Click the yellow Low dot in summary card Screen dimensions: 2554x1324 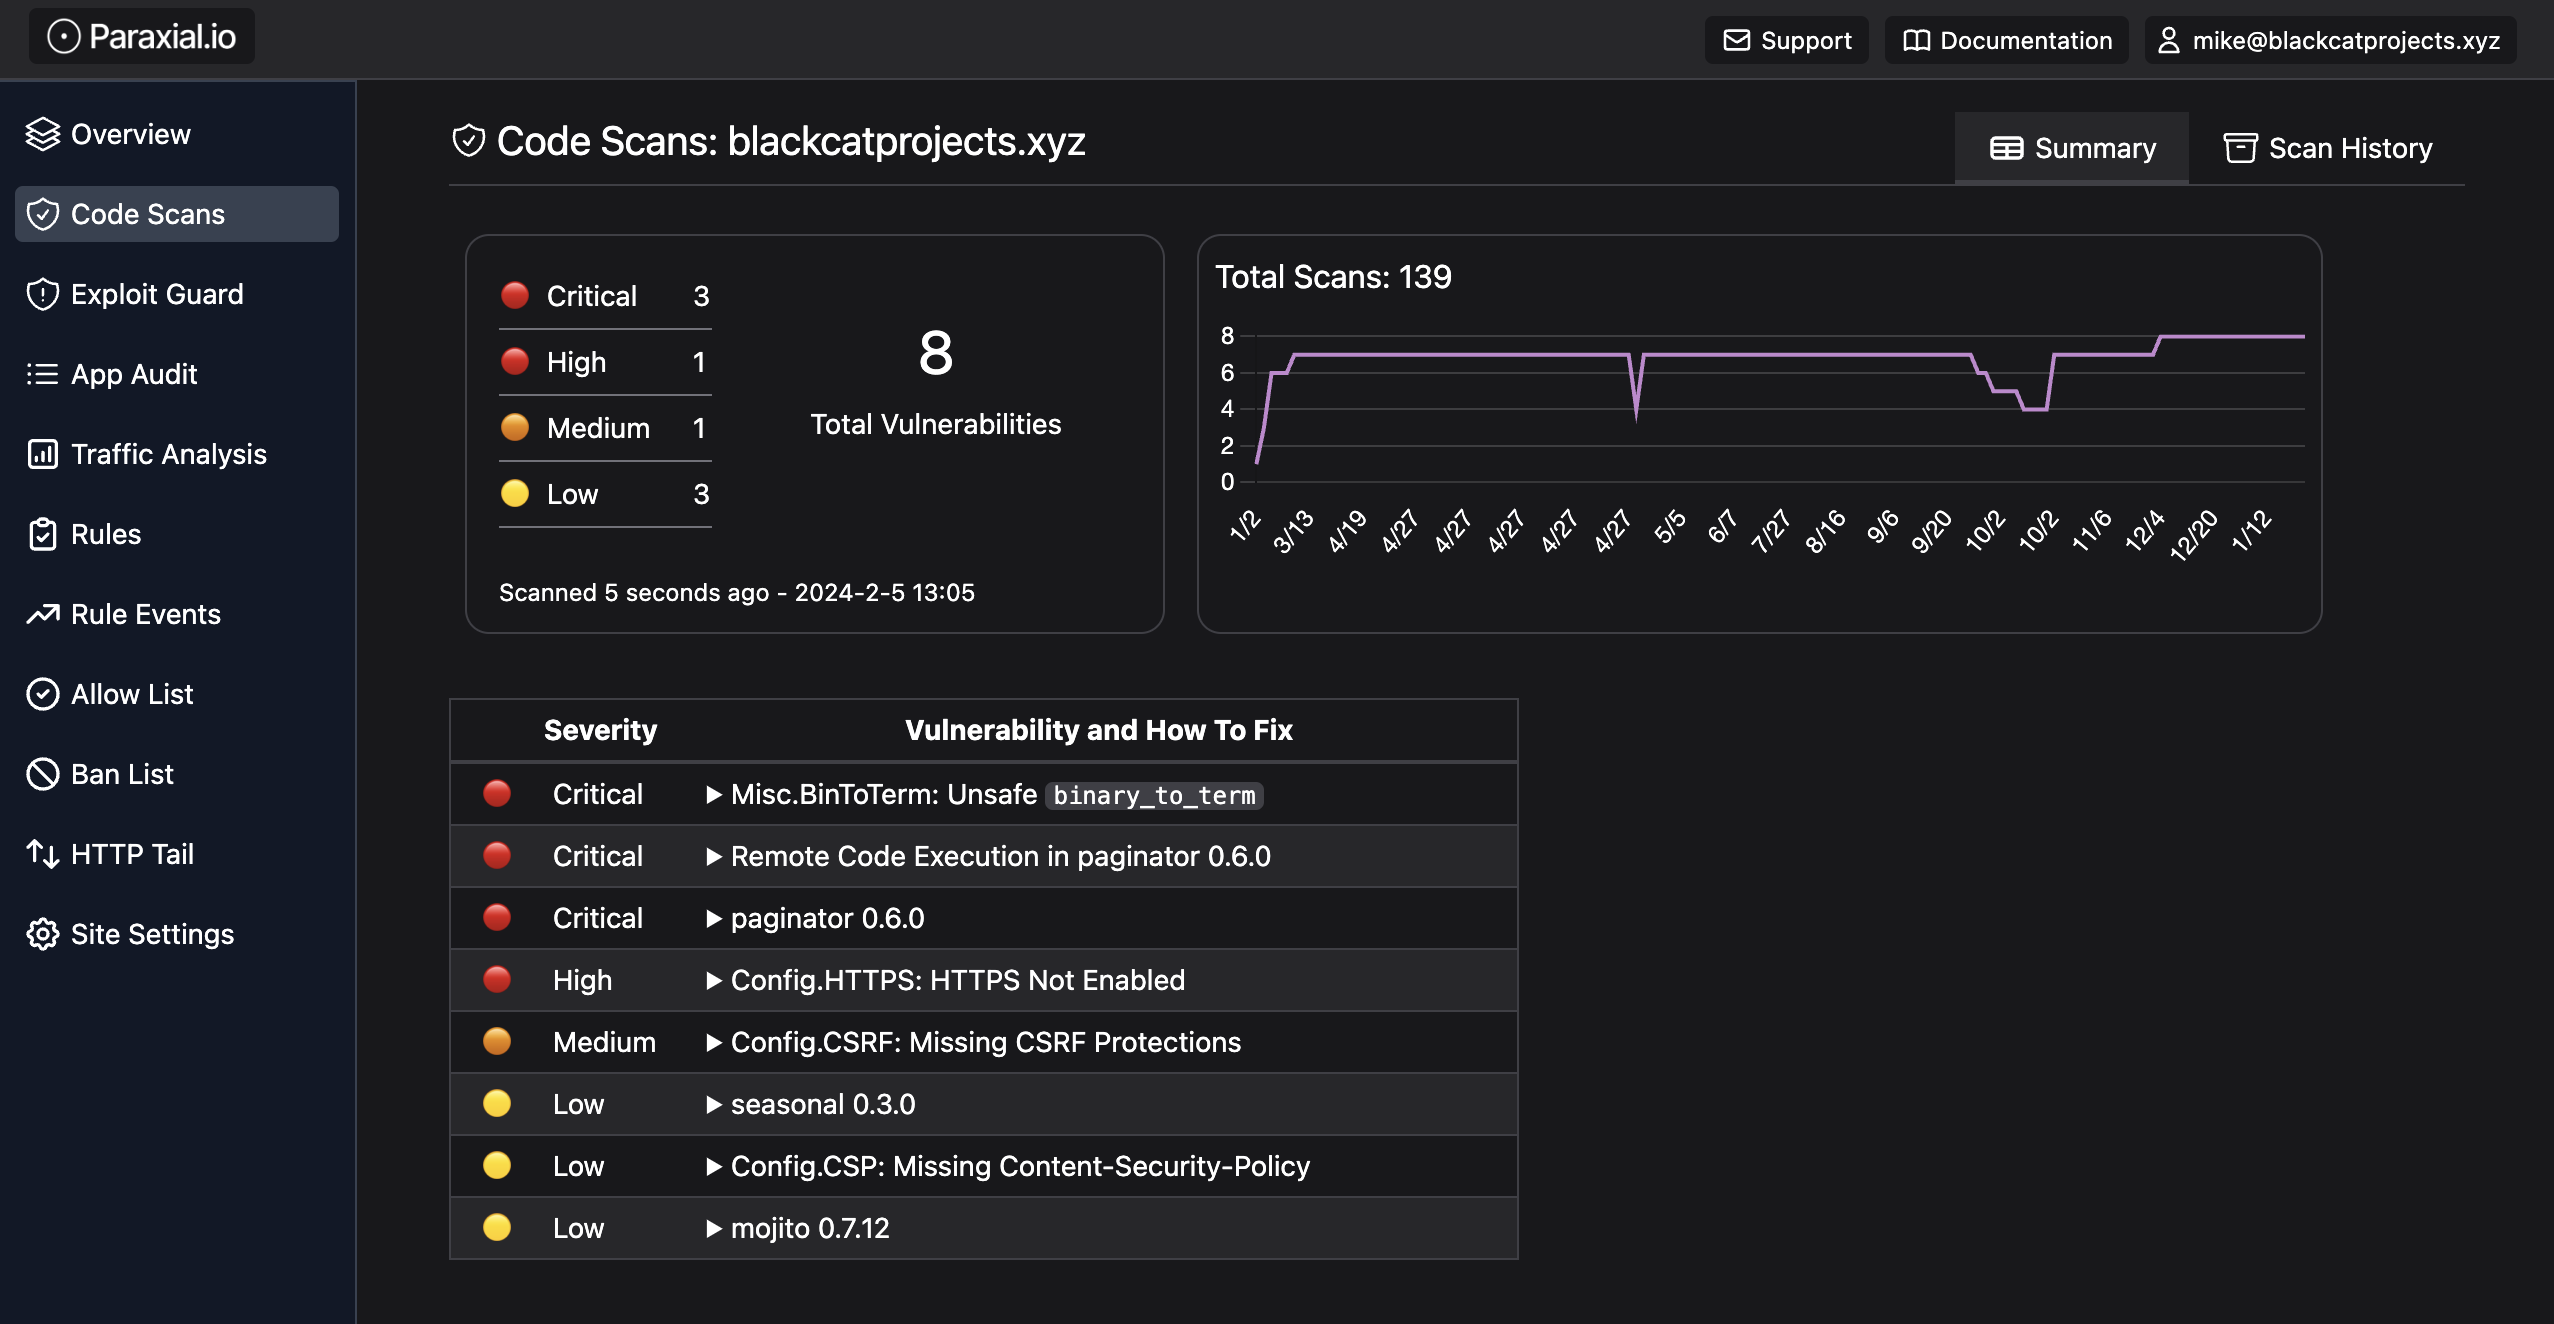tap(515, 493)
